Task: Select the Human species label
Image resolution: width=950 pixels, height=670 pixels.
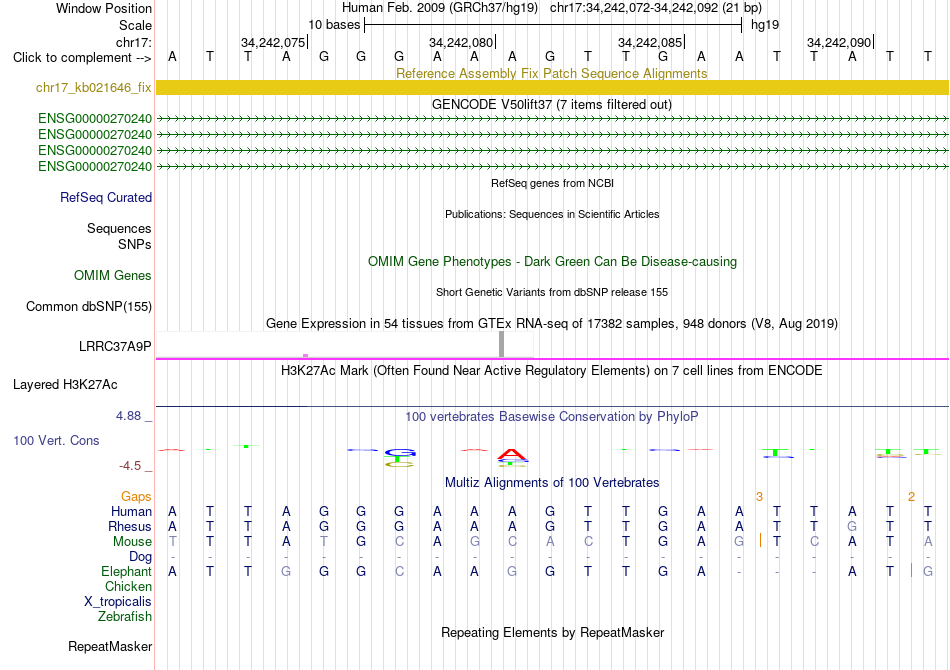Action: (x=131, y=512)
